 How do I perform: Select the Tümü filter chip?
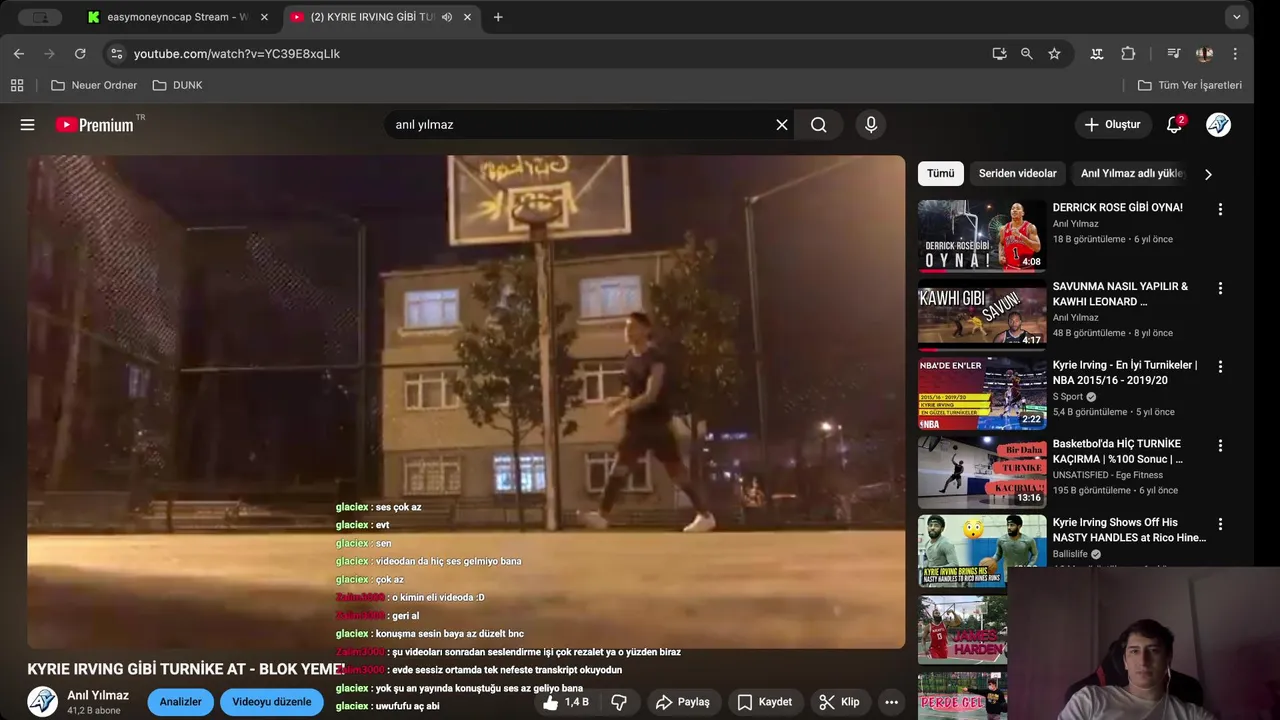tap(940, 174)
